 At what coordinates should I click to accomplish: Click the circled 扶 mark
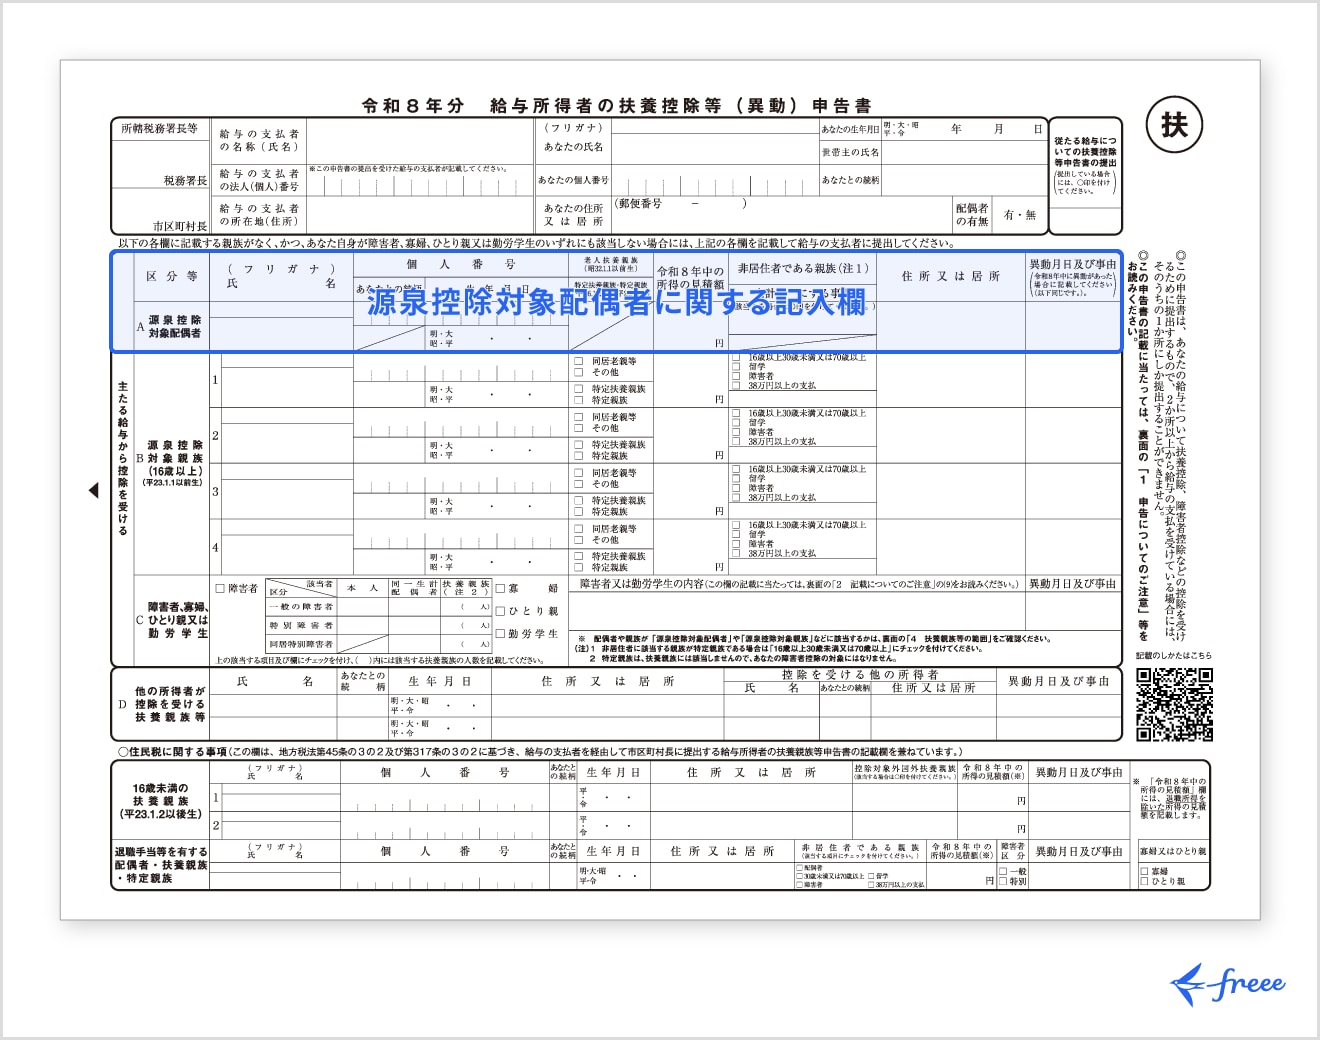pyautogui.click(x=1174, y=124)
